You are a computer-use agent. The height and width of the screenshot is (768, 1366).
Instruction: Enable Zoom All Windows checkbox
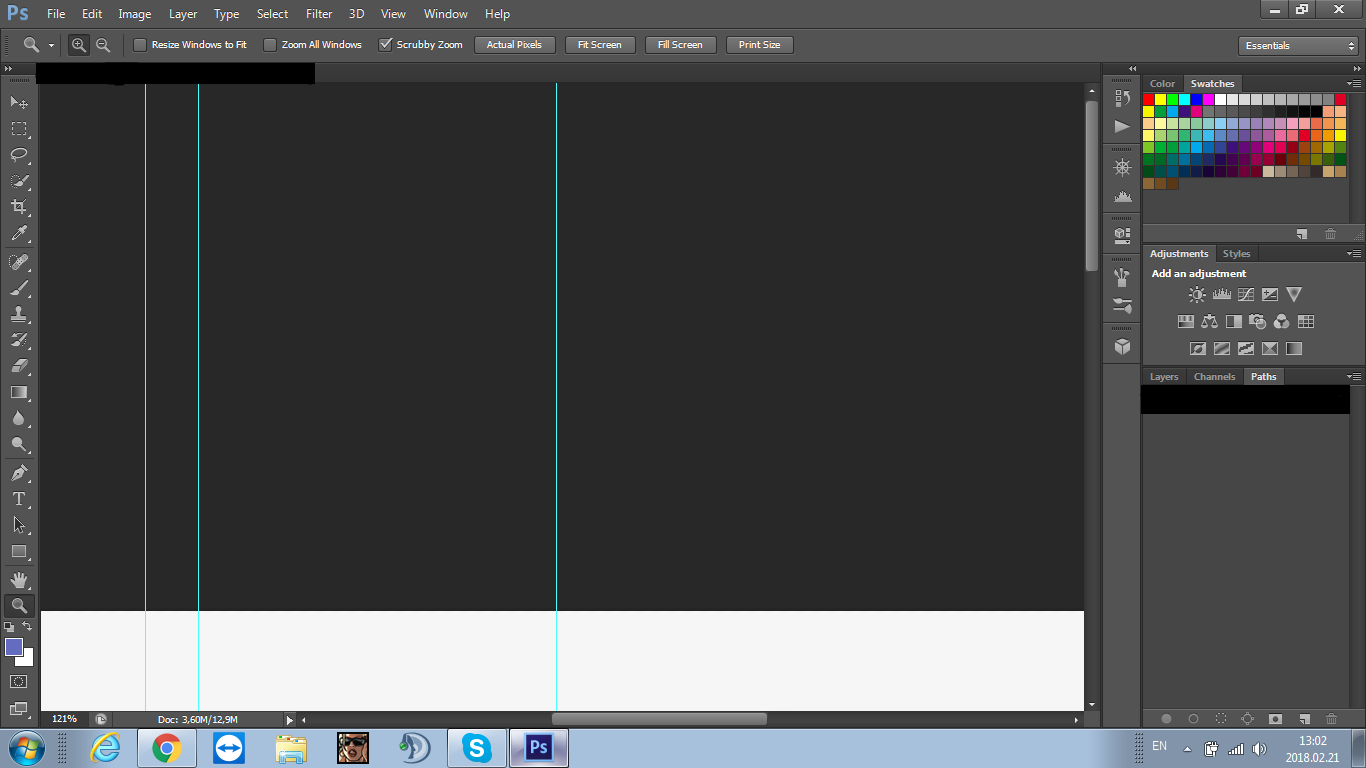(269, 45)
